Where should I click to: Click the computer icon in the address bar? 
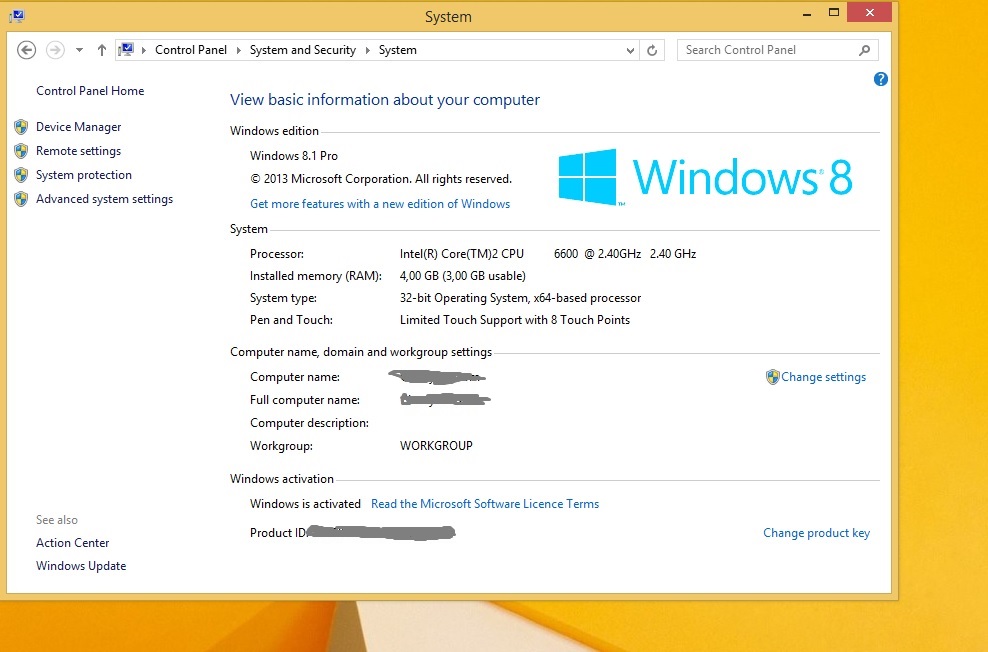[127, 49]
